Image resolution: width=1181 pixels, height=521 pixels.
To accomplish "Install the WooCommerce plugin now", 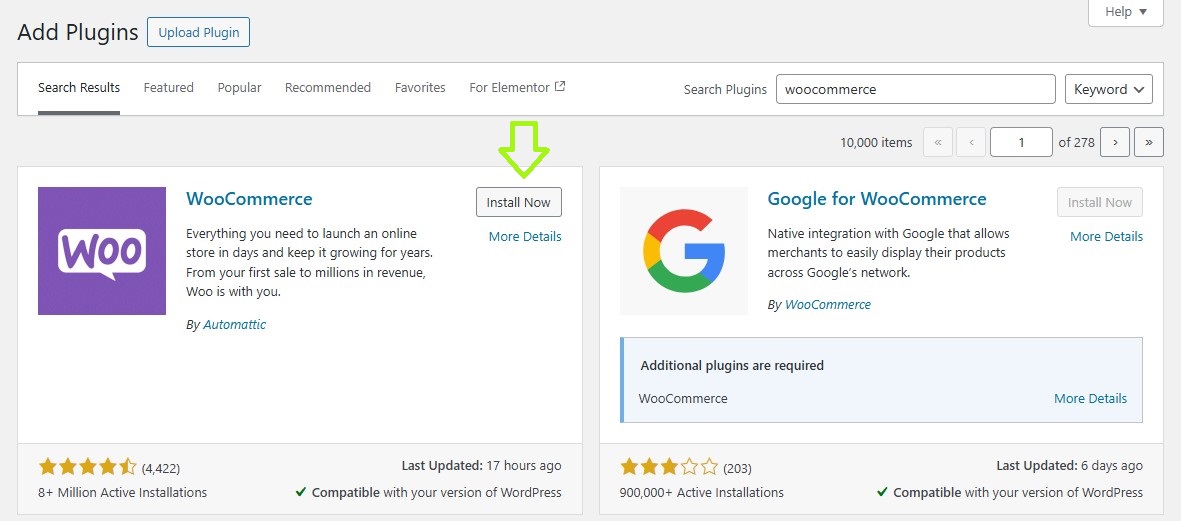I will (519, 202).
